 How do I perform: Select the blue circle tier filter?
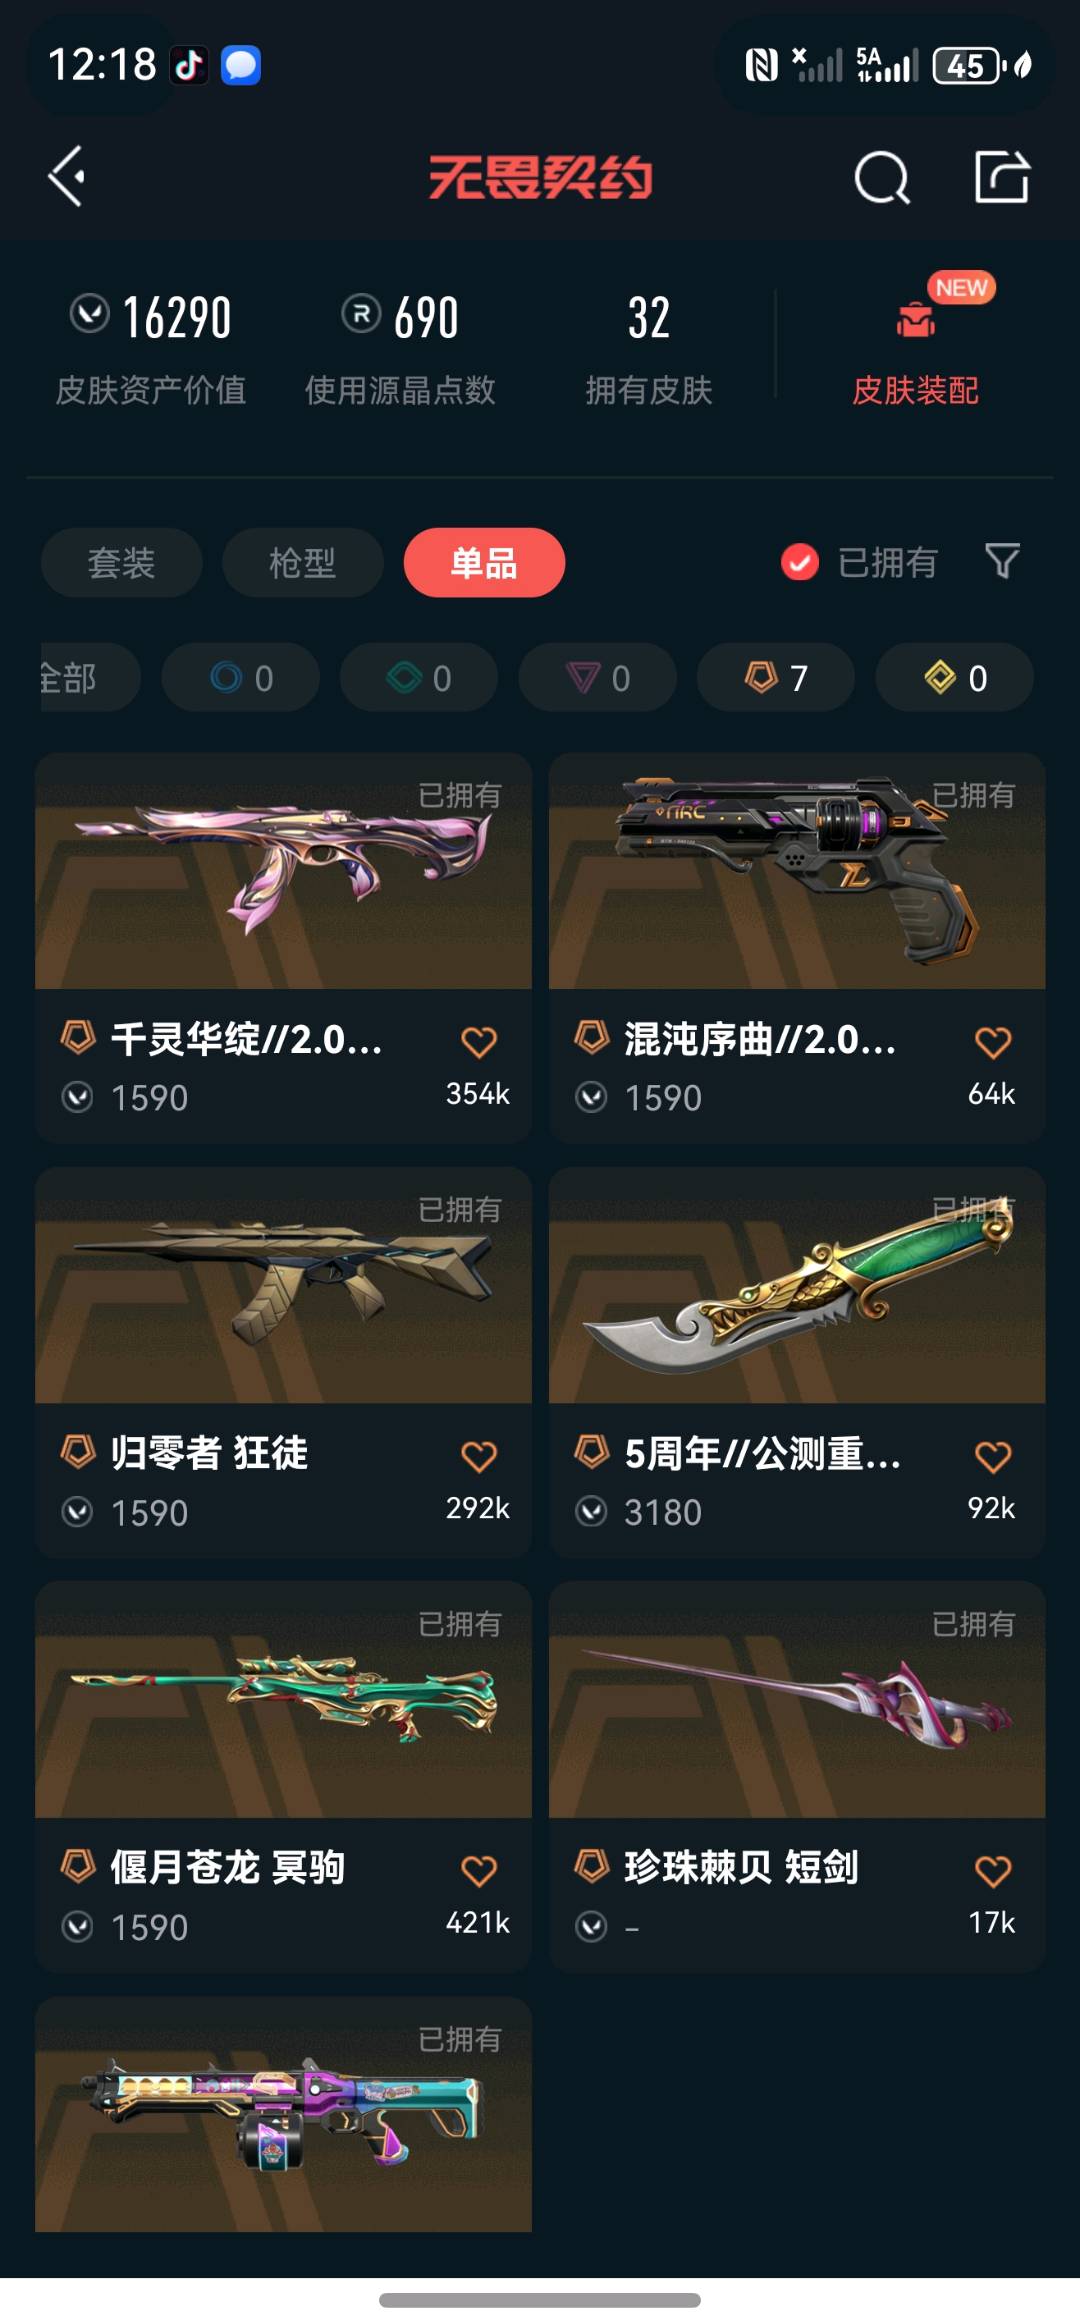point(241,677)
